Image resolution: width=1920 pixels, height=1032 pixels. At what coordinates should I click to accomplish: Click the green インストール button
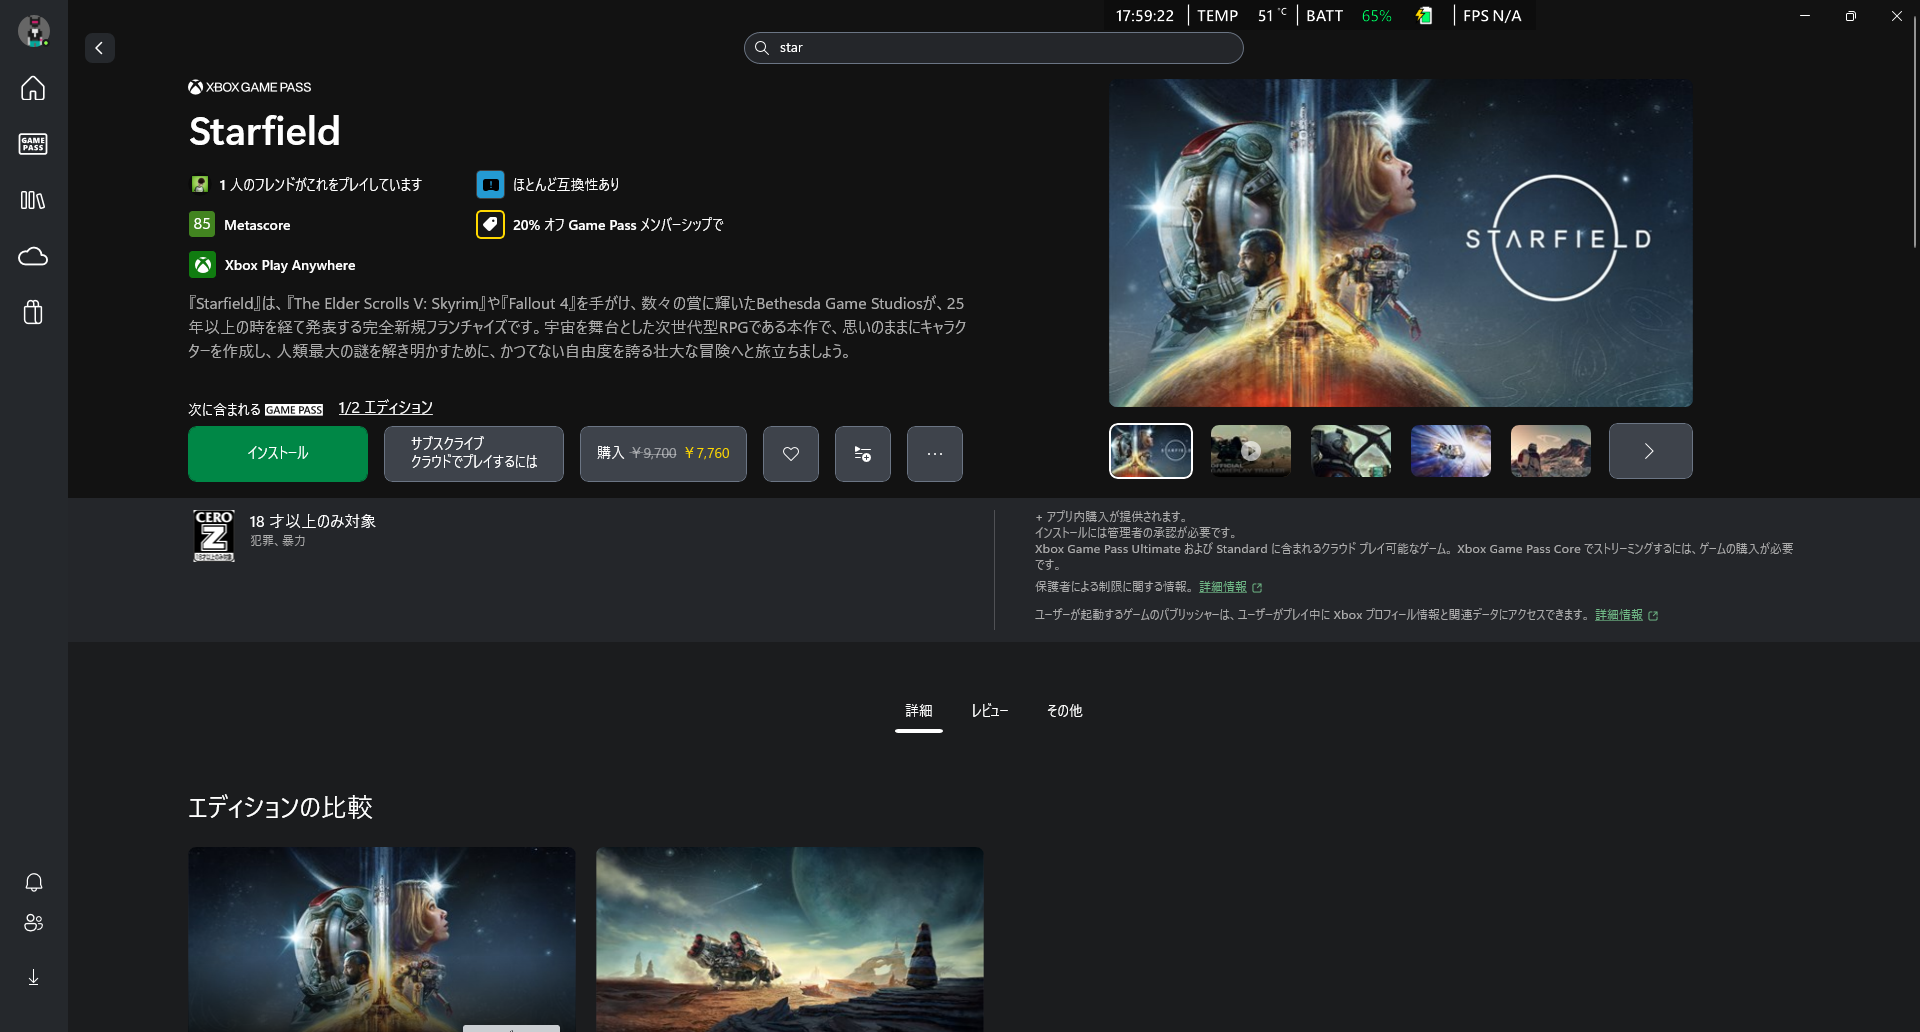[278, 454]
